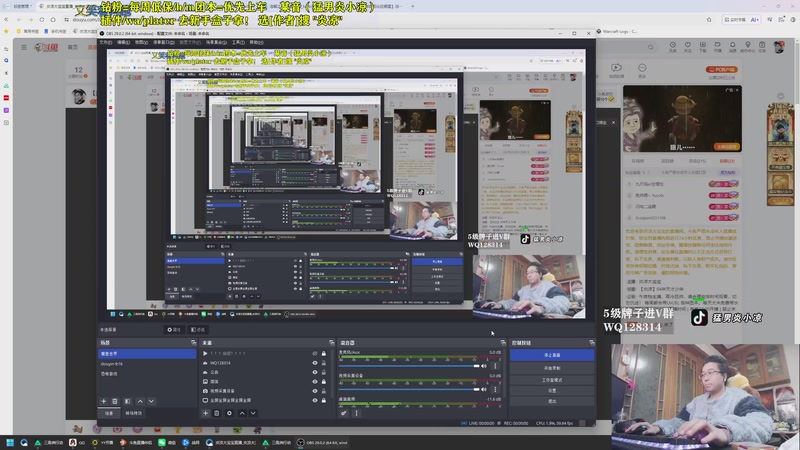Open OBS File menu (文件)
Image resolution: width=800 pixels, height=450 pixels.
pos(105,42)
